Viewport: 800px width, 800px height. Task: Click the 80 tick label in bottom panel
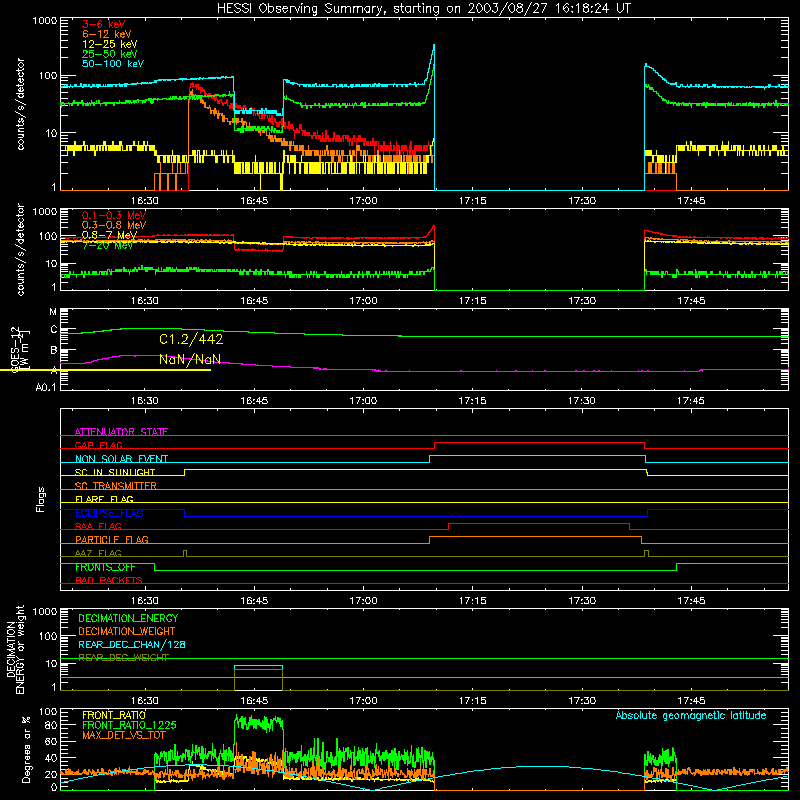point(51,725)
